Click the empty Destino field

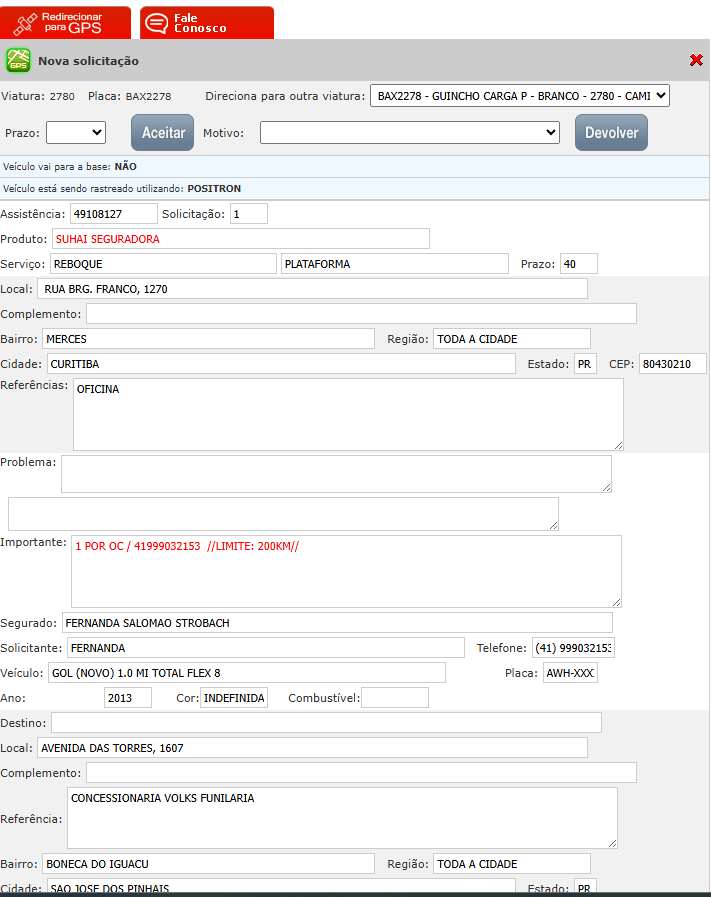click(326, 723)
